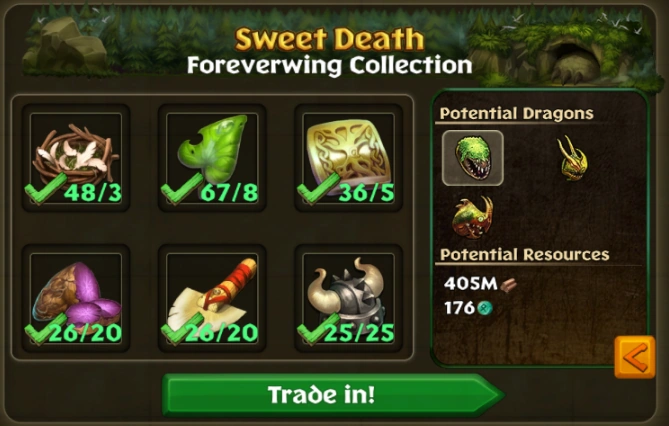
Task: Select the red-handled axe item
Action: (x=212, y=298)
